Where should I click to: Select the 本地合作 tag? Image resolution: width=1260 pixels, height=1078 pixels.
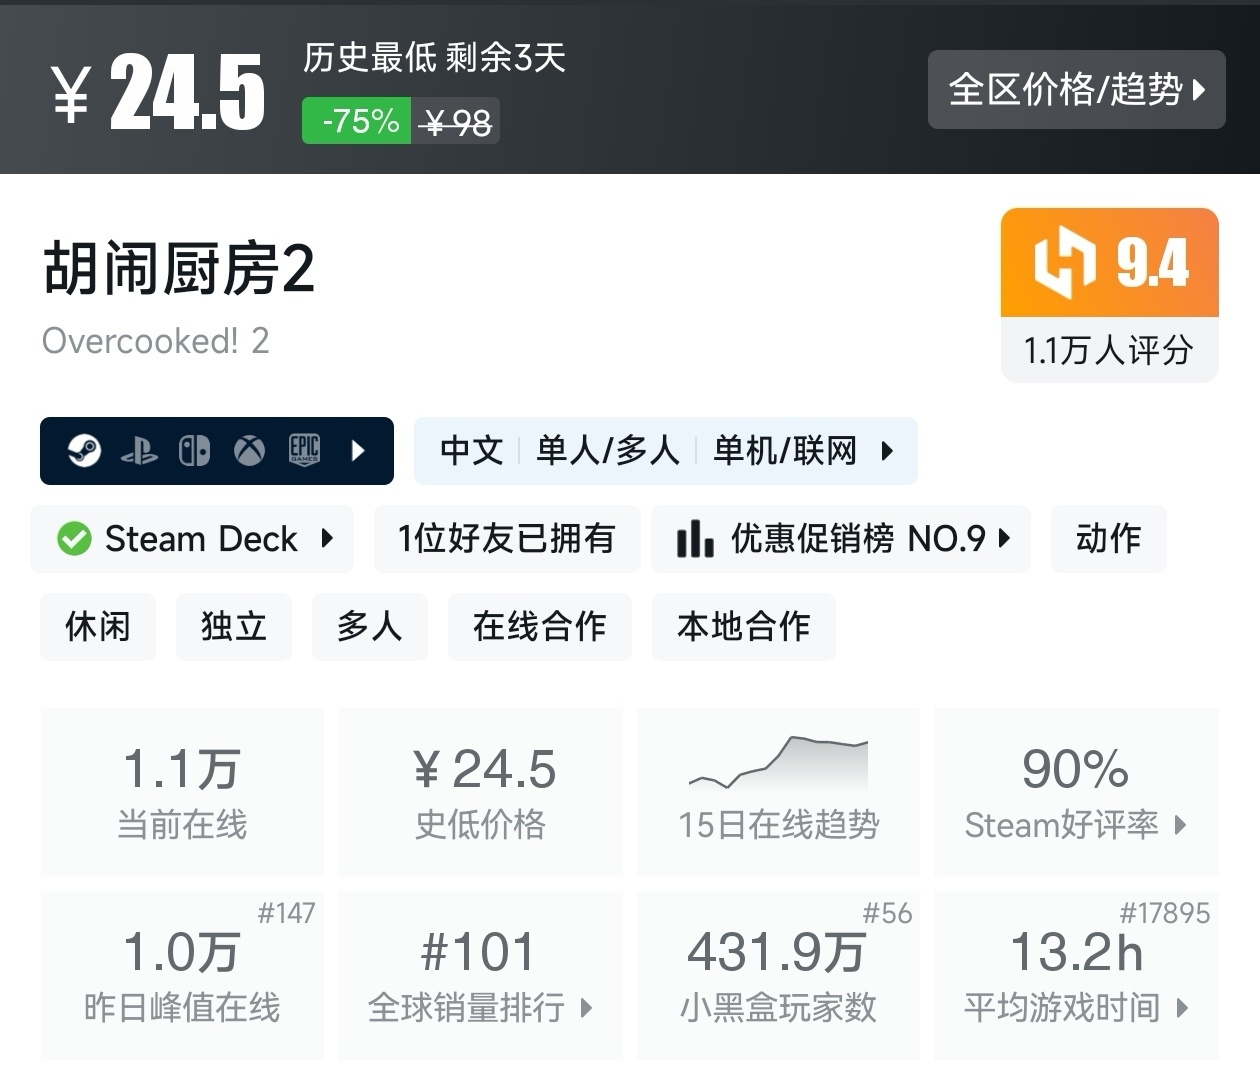click(743, 627)
